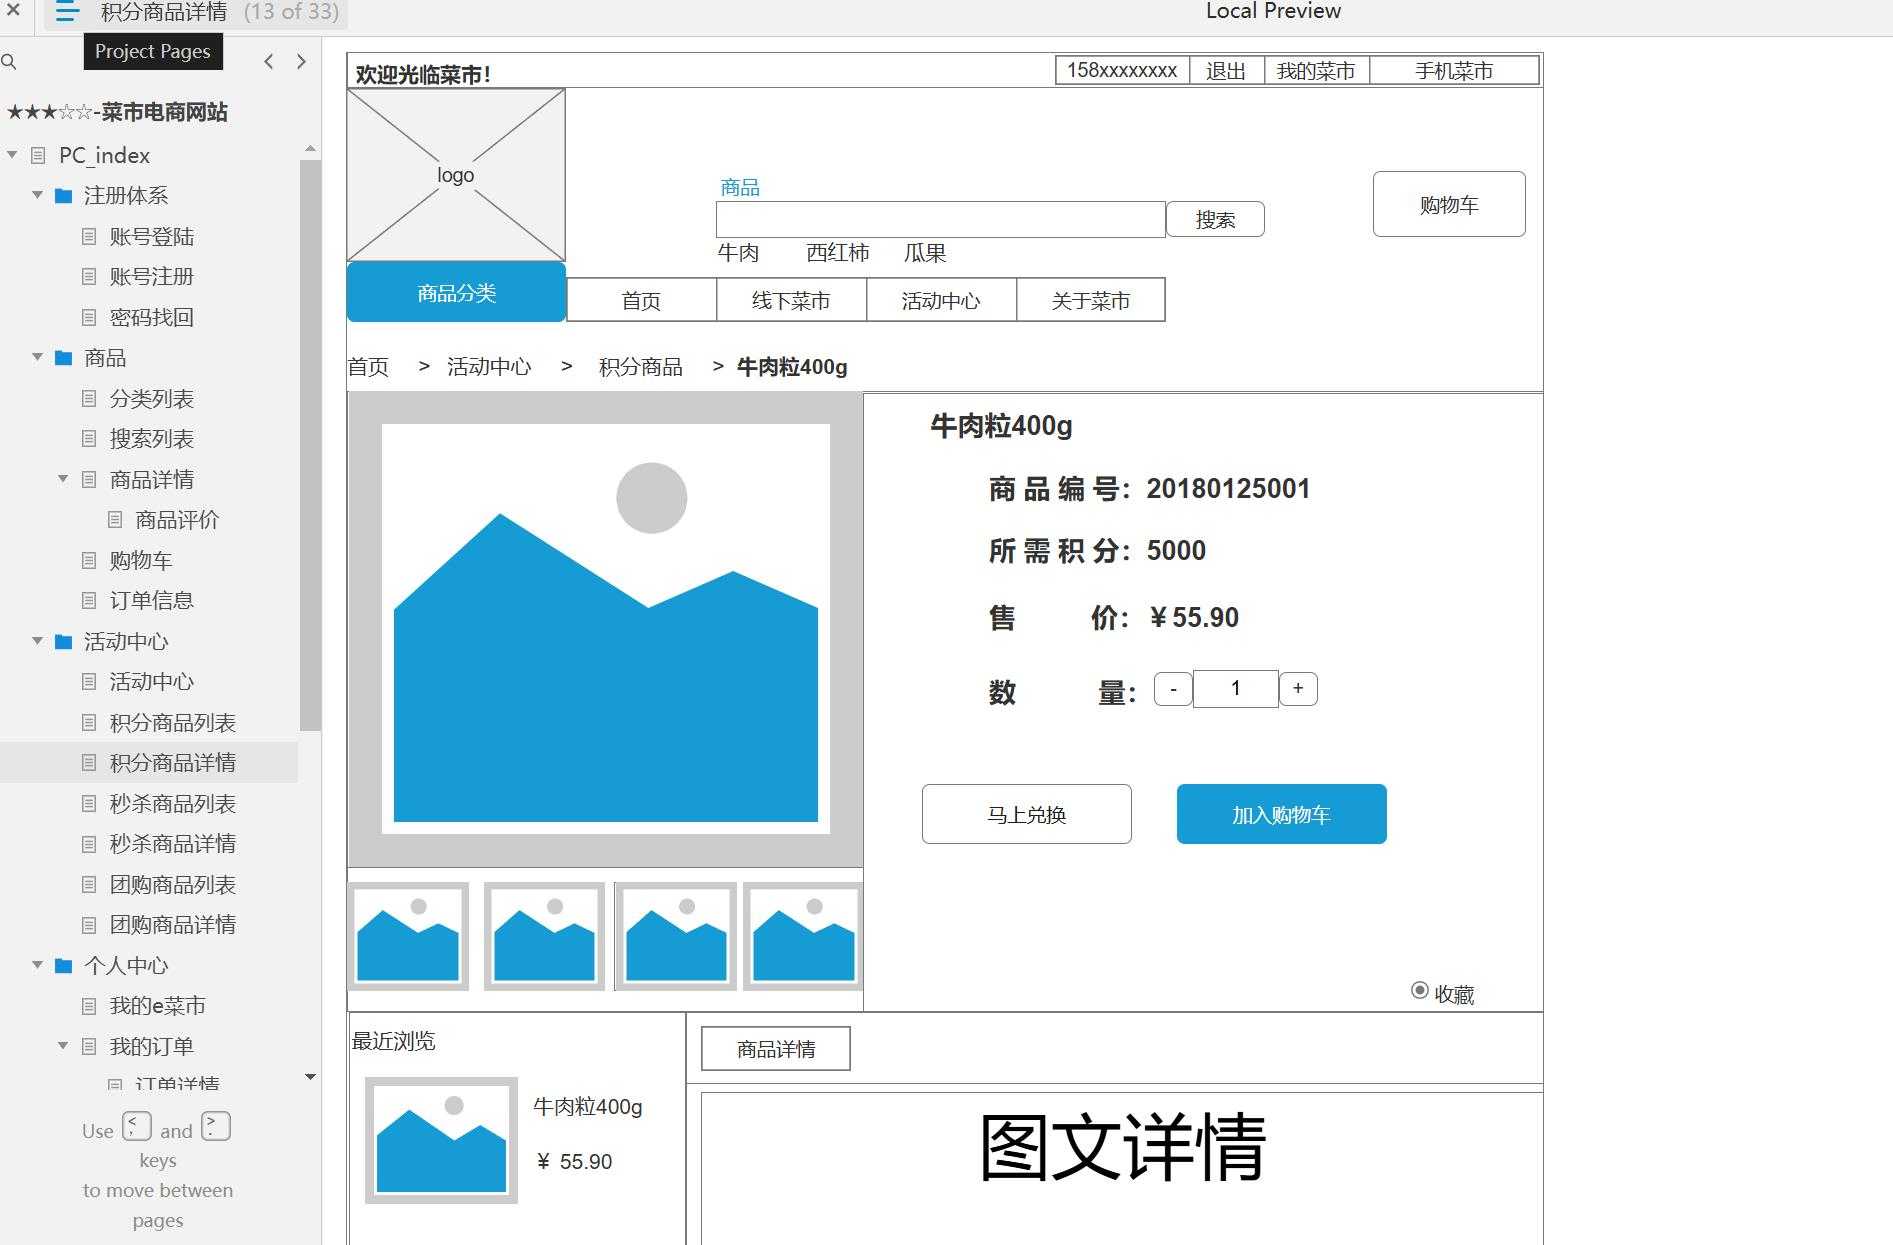
Task: Increase quantity with the plus button
Action: pyautogui.click(x=1298, y=689)
